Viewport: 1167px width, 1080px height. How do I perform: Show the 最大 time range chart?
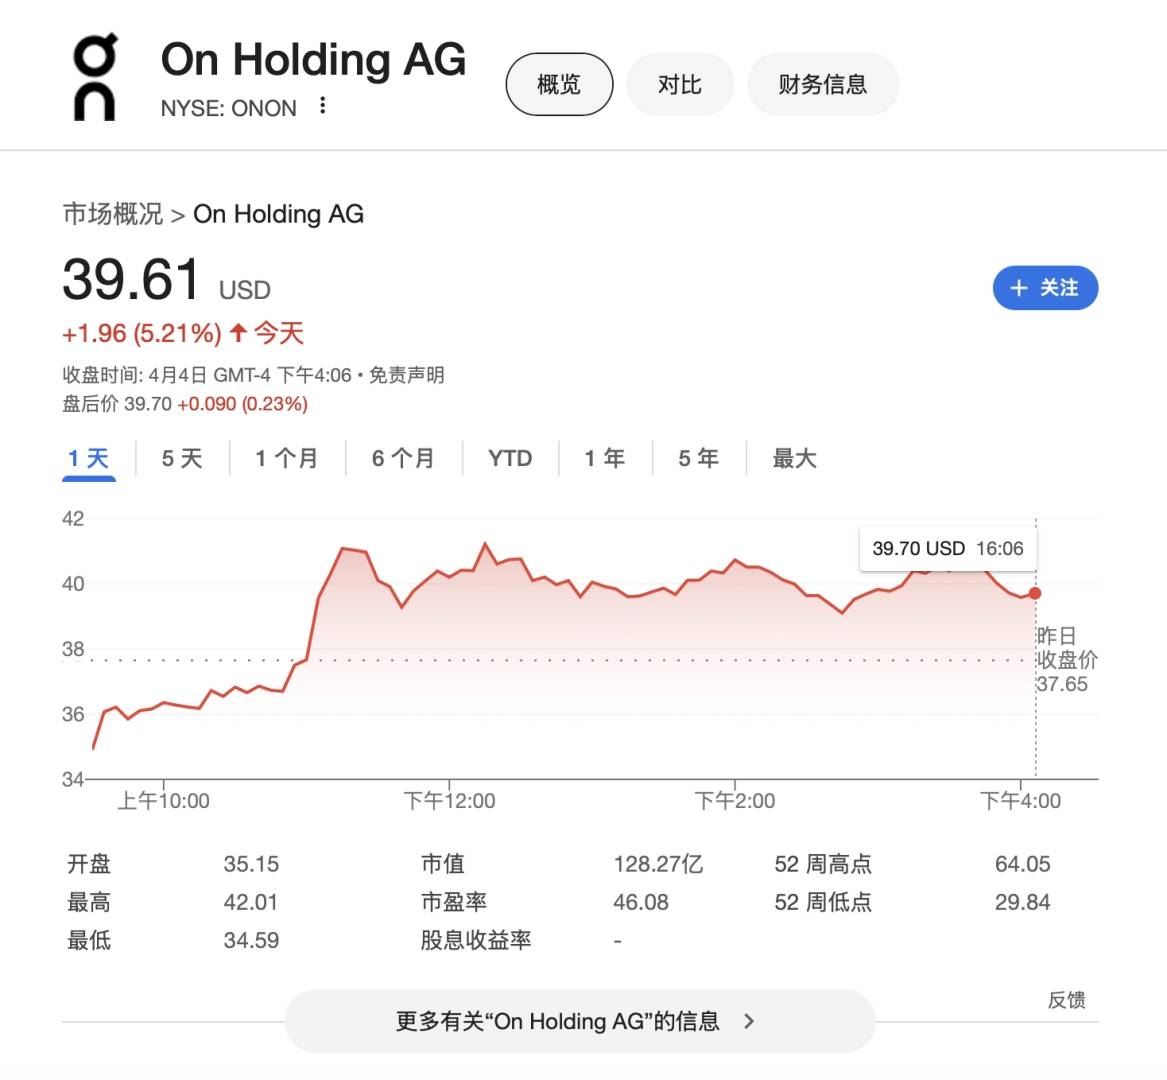pyautogui.click(x=794, y=459)
